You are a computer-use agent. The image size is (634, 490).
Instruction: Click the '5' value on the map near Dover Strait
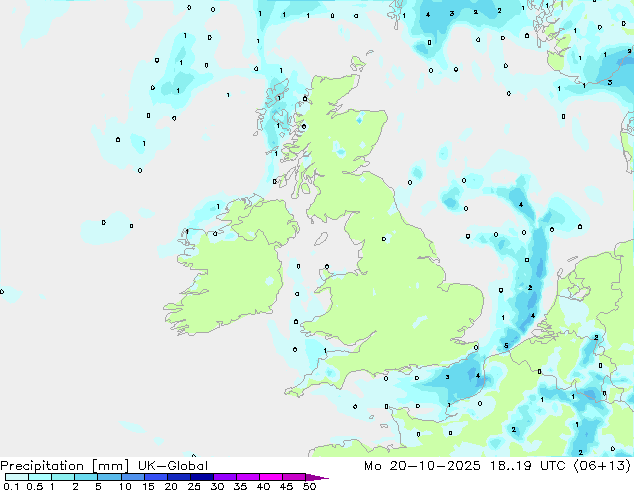coord(506,346)
